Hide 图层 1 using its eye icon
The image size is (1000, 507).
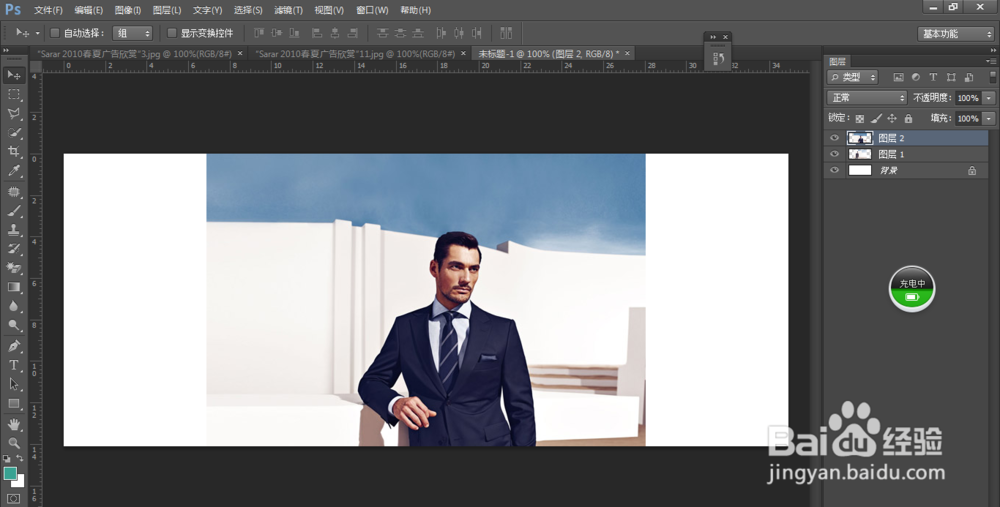point(834,154)
